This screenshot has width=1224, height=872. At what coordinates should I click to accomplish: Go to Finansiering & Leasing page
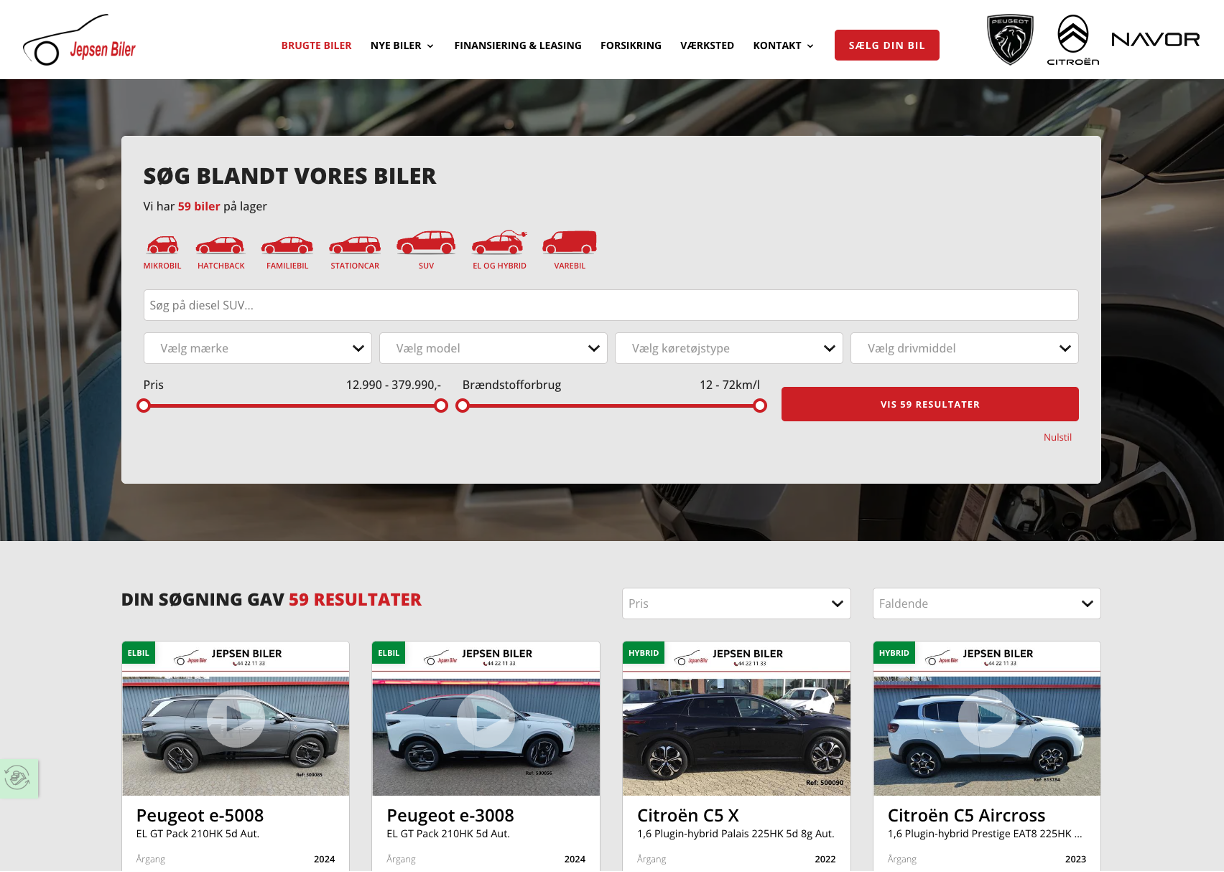[517, 46]
